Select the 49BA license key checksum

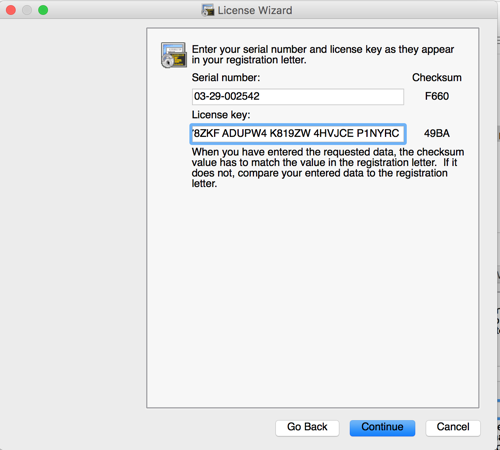(437, 134)
